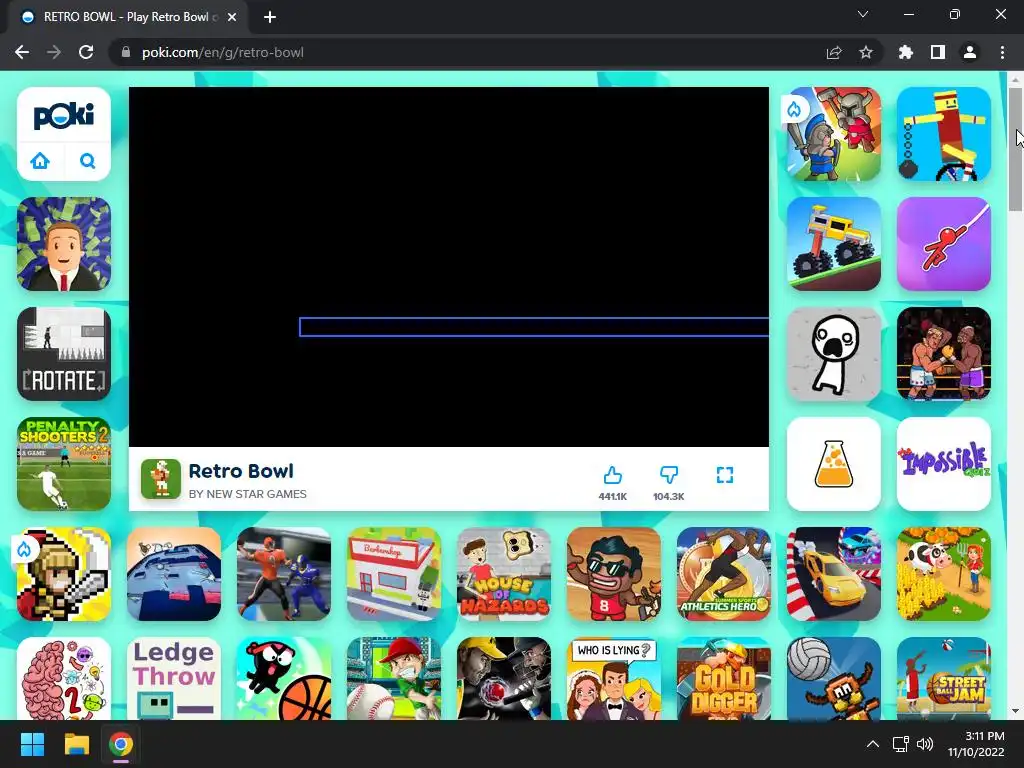1024x768 pixels.
Task: Open the orange flask game thumbnail
Action: tap(834, 464)
